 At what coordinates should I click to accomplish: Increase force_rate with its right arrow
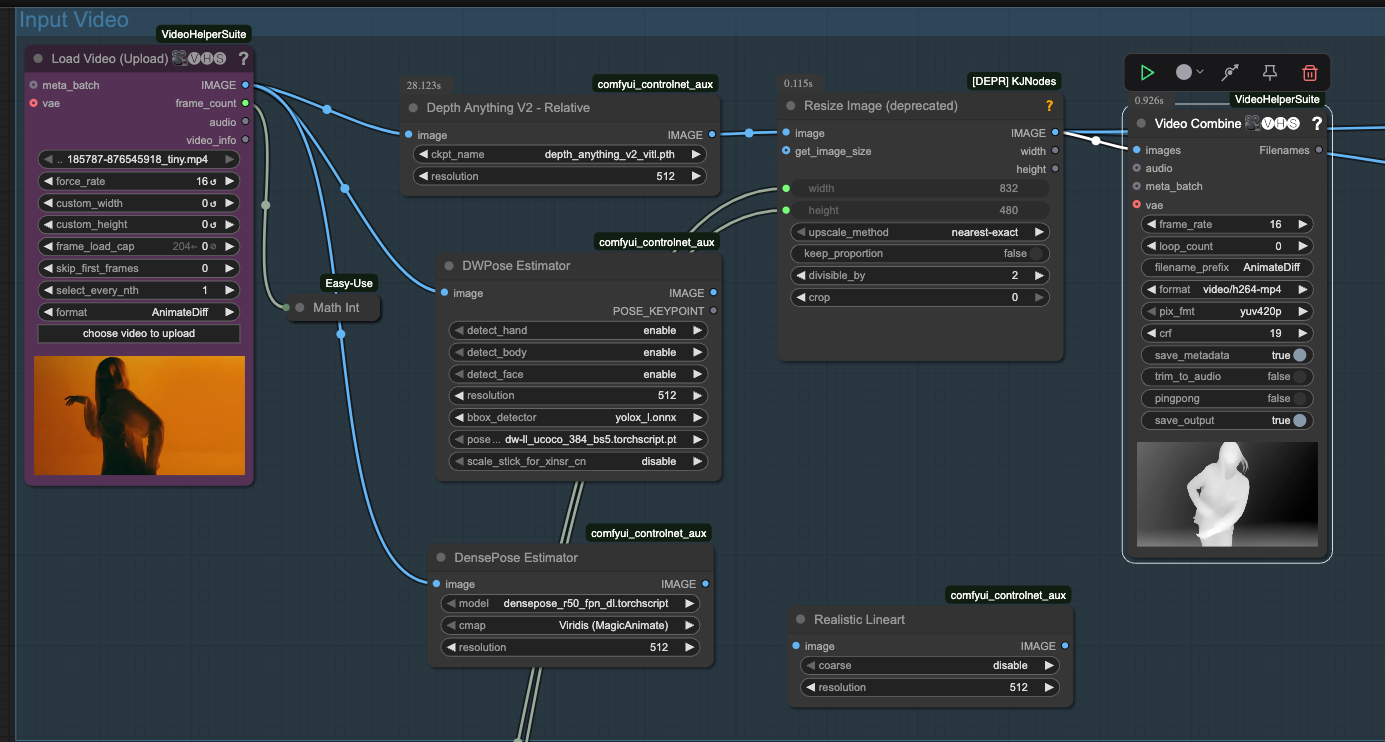pyautogui.click(x=229, y=181)
